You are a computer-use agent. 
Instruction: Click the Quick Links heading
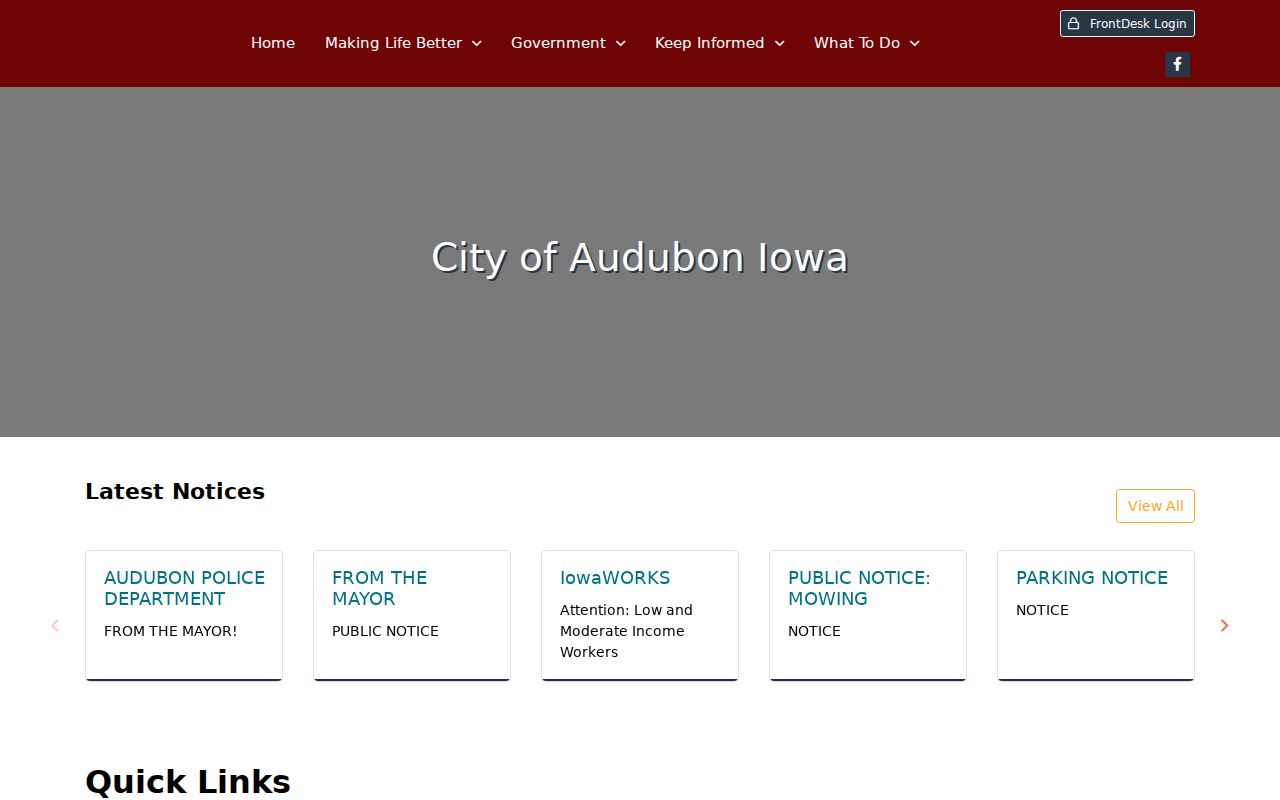pyautogui.click(x=188, y=782)
